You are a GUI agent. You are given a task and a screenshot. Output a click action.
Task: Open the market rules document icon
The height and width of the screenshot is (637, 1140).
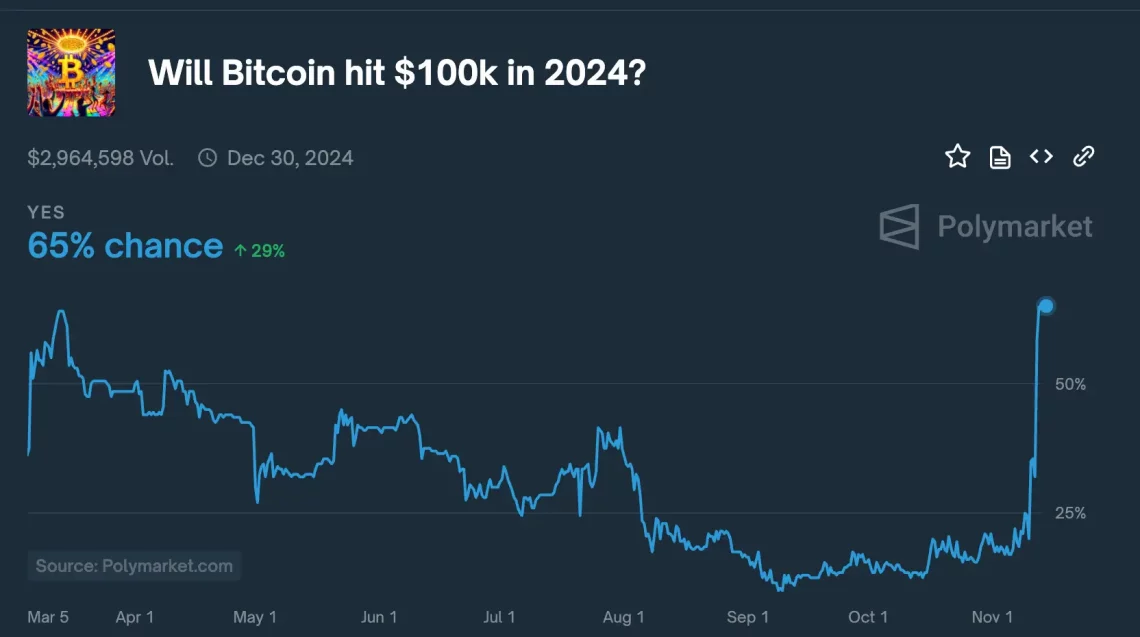click(1000, 157)
